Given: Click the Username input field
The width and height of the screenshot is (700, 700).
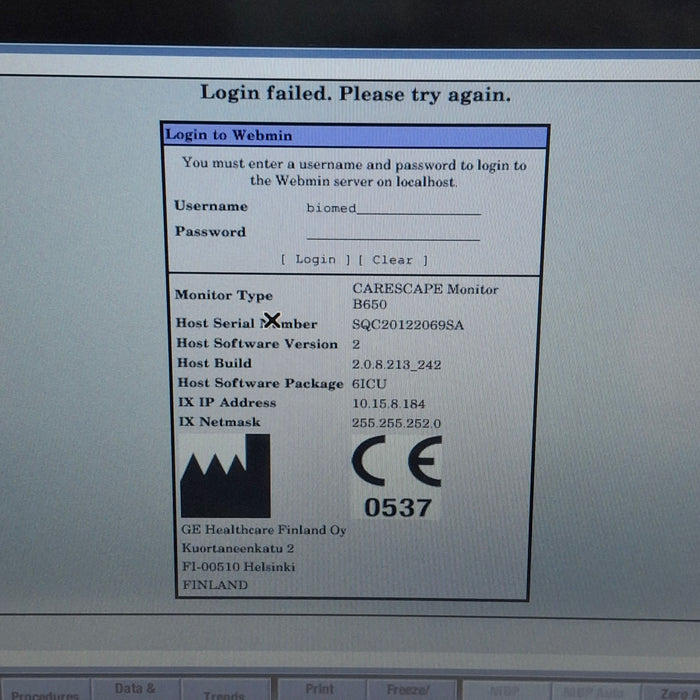Looking at the screenshot, I should tap(392, 208).
